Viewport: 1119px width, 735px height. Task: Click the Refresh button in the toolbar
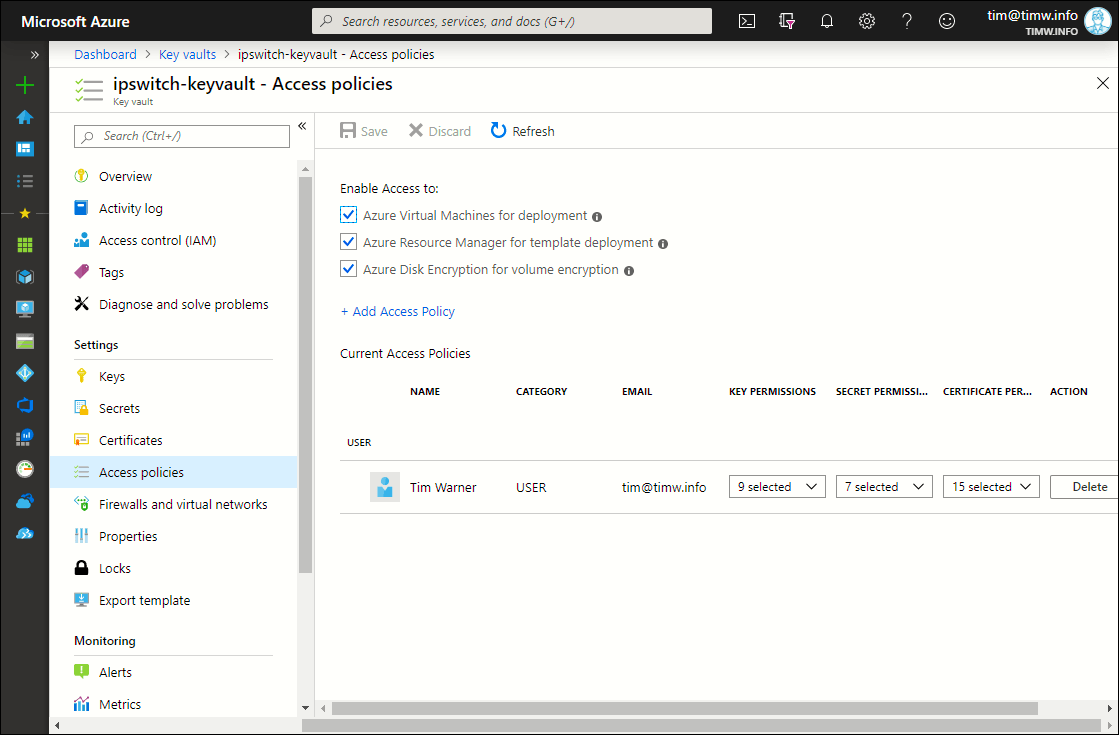tap(522, 131)
